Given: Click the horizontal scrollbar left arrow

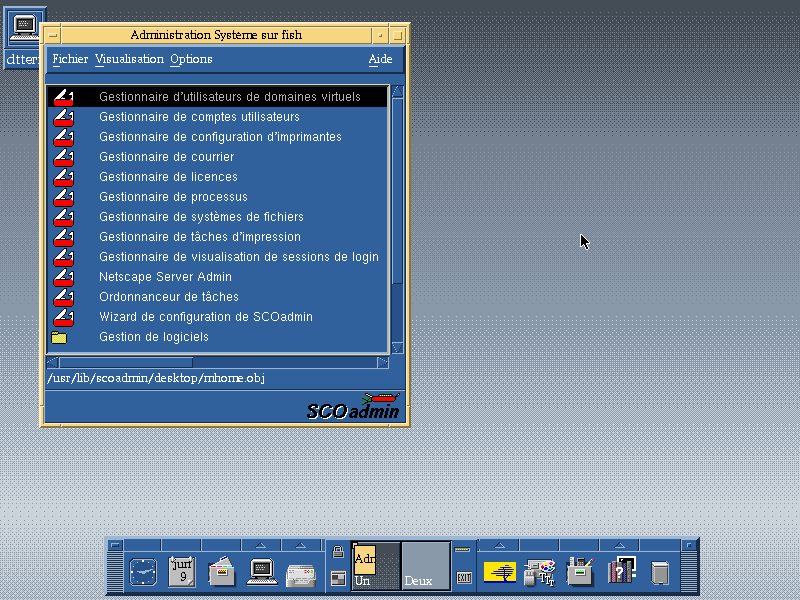Looking at the screenshot, I should 53,363.
